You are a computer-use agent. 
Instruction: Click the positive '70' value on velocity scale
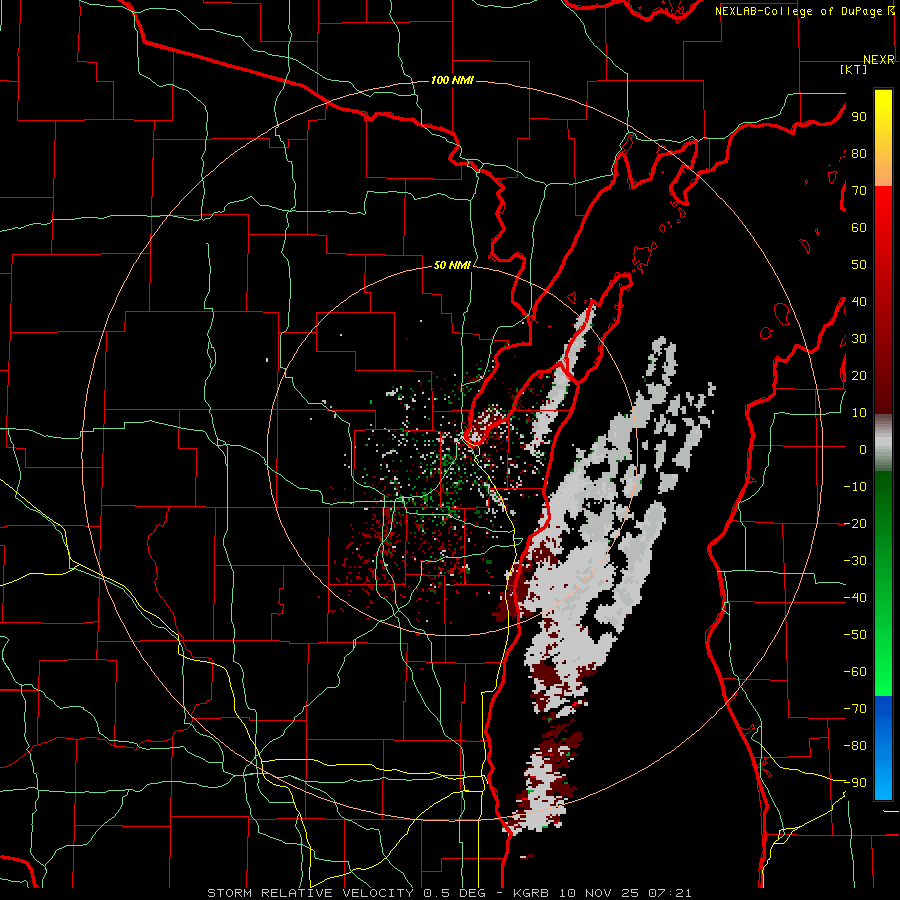(x=859, y=191)
